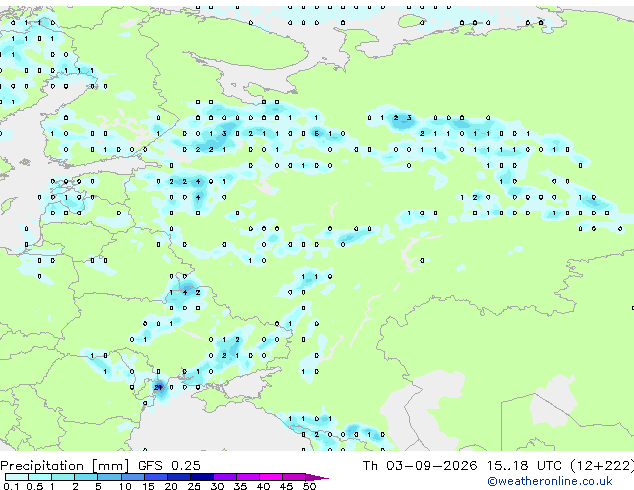634x490 pixels.
Task: Pick the 15–20 mm blue legend swatch
Action: [x=155, y=477]
